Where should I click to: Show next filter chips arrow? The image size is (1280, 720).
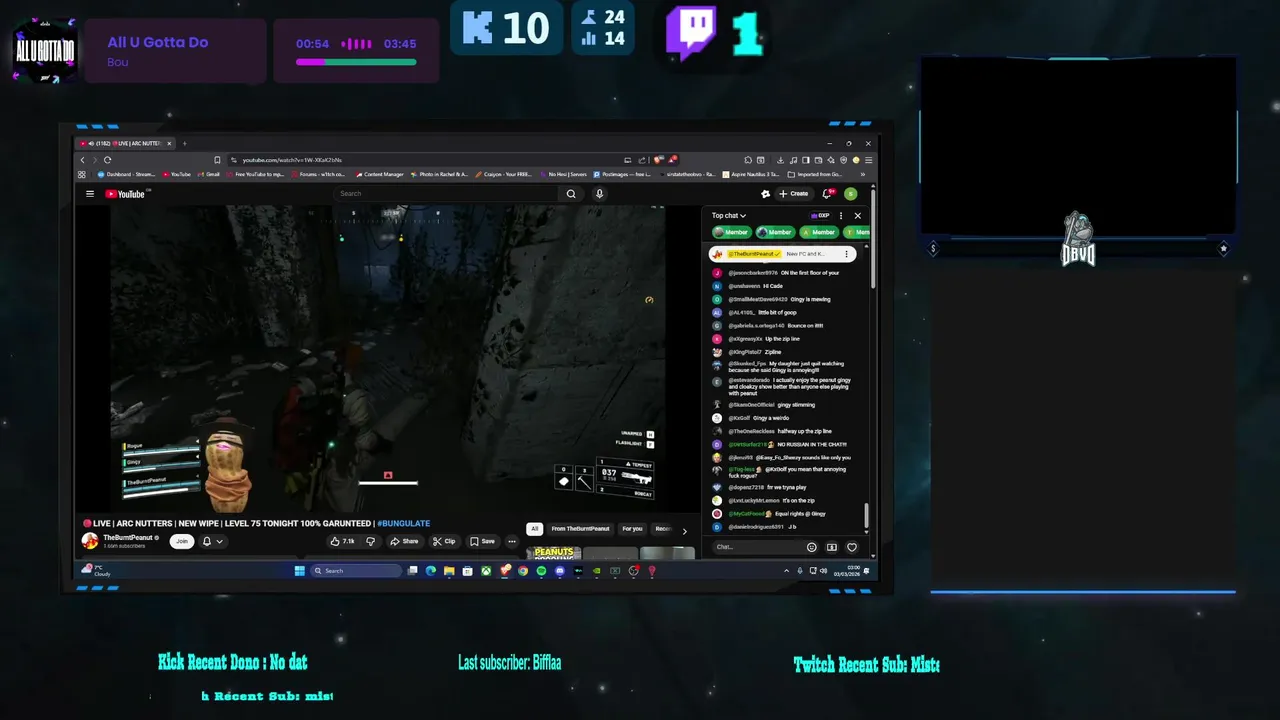point(684,531)
